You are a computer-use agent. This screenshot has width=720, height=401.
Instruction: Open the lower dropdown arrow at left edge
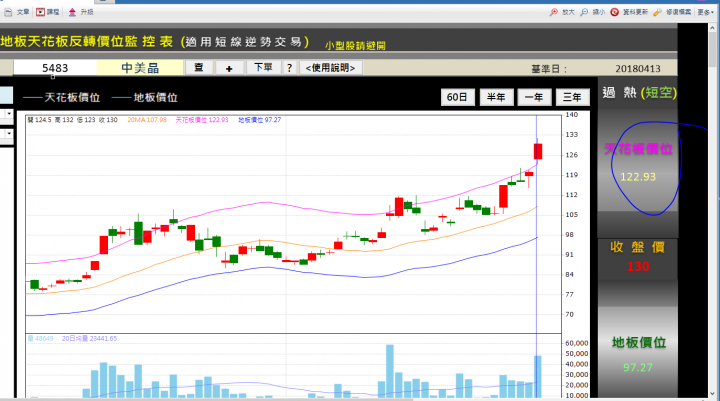[9, 134]
